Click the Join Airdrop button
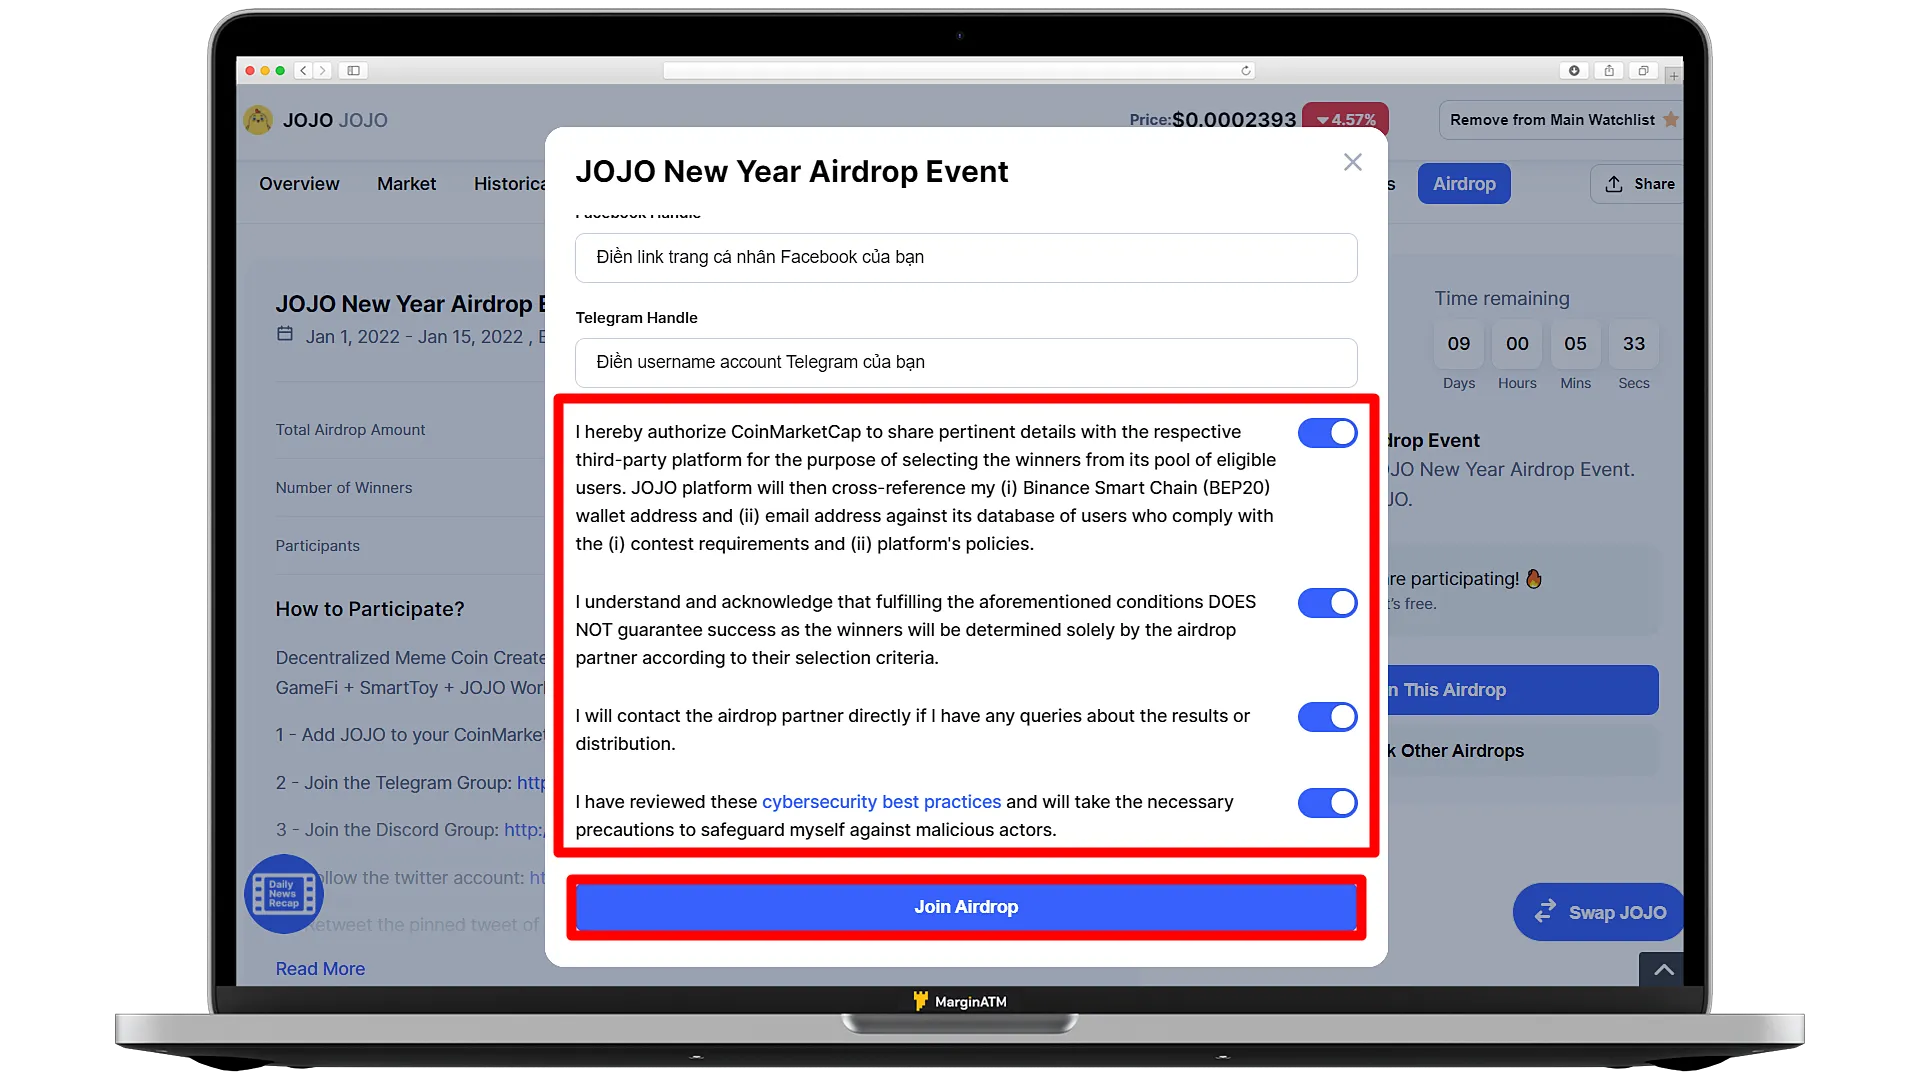The height and width of the screenshot is (1080, 1920). (965, 906)
